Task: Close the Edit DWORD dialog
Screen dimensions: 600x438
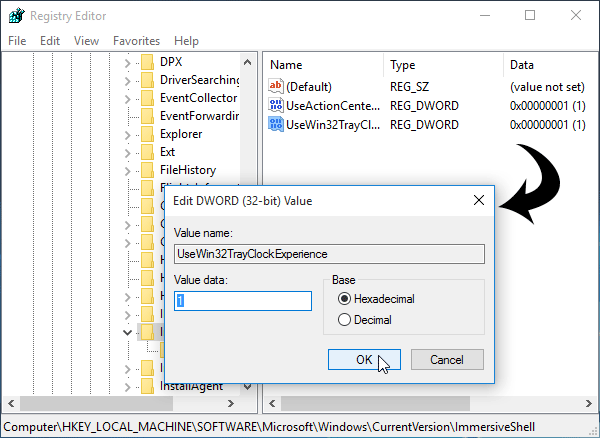Action: pyautogui.click(x=479, y=200)
